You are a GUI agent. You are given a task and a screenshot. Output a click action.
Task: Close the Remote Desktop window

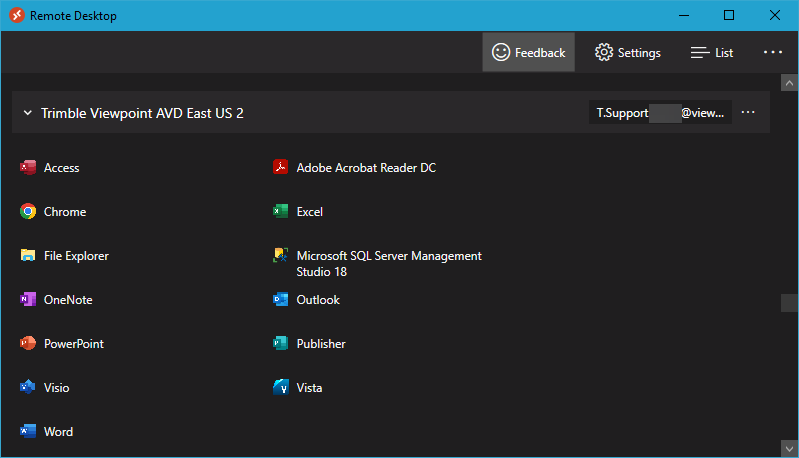(775, 15)
